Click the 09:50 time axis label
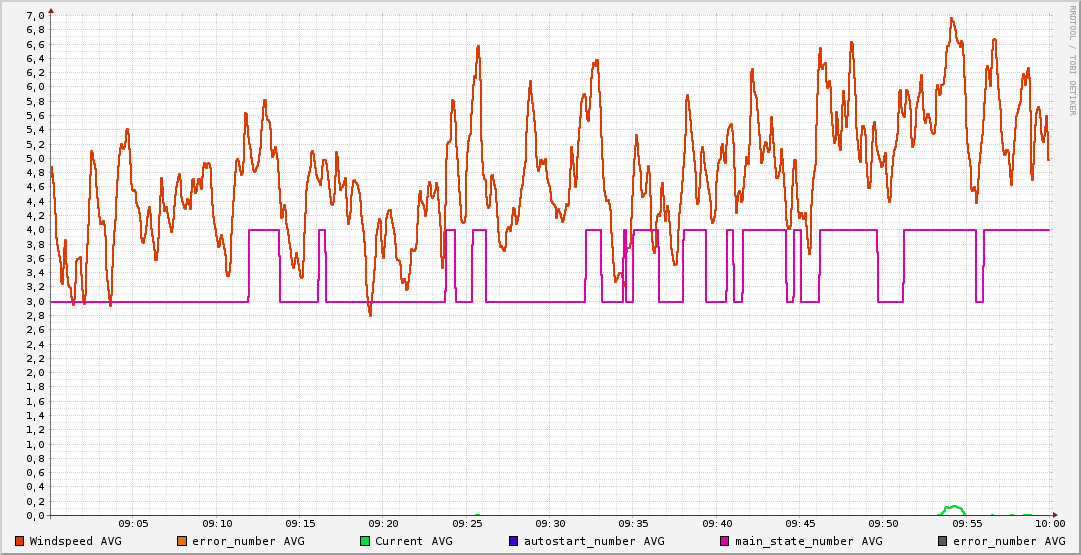 883,523
